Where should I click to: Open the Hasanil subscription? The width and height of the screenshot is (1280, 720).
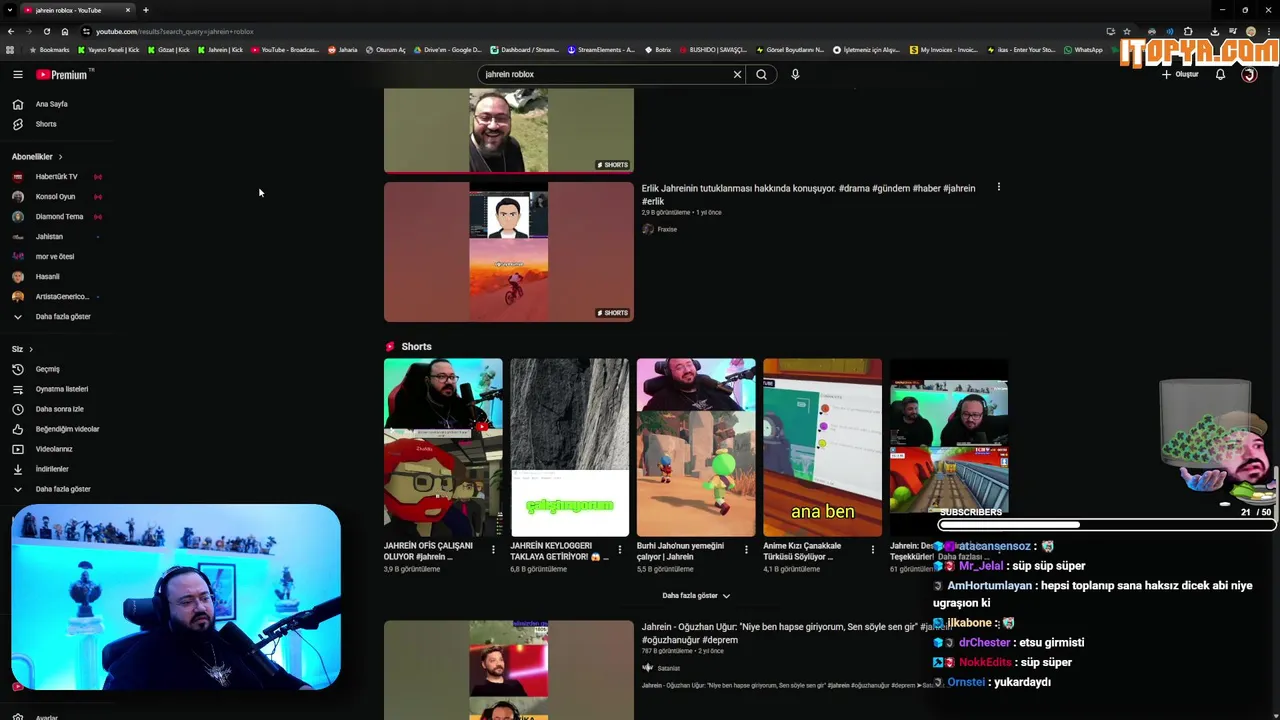(x=47, y=277)
